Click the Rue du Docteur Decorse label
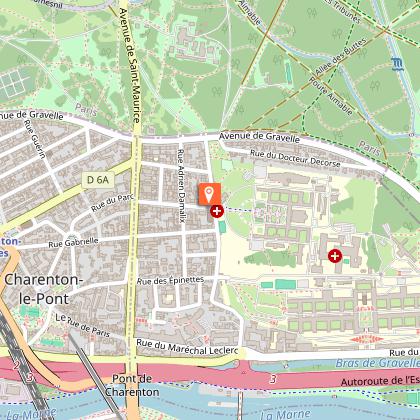 coord(295,158)
